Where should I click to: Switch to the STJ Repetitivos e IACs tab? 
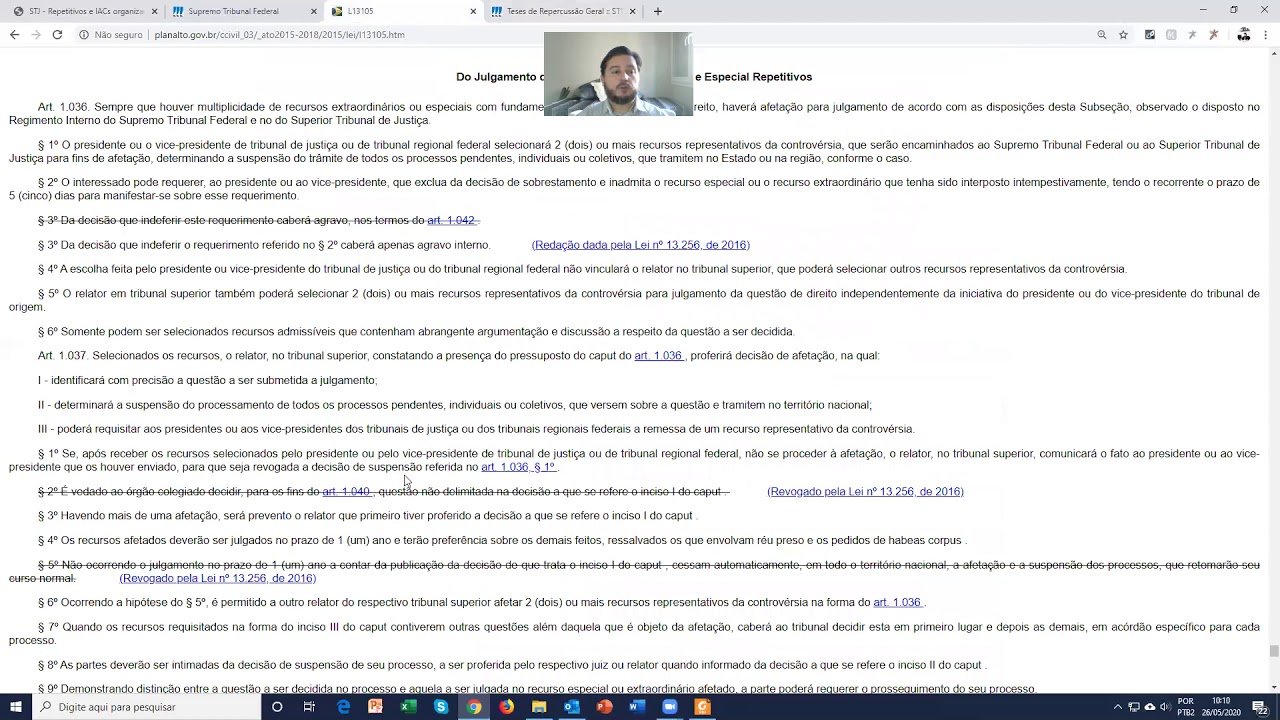point(84,11)
